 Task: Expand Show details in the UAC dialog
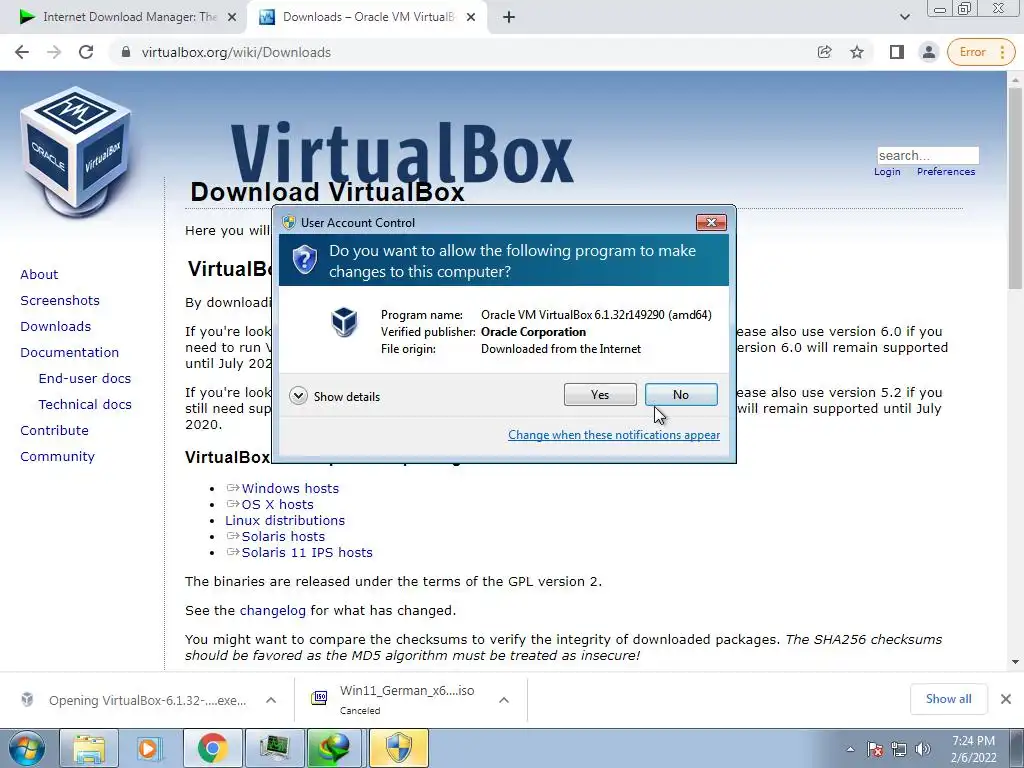point(334,396)
